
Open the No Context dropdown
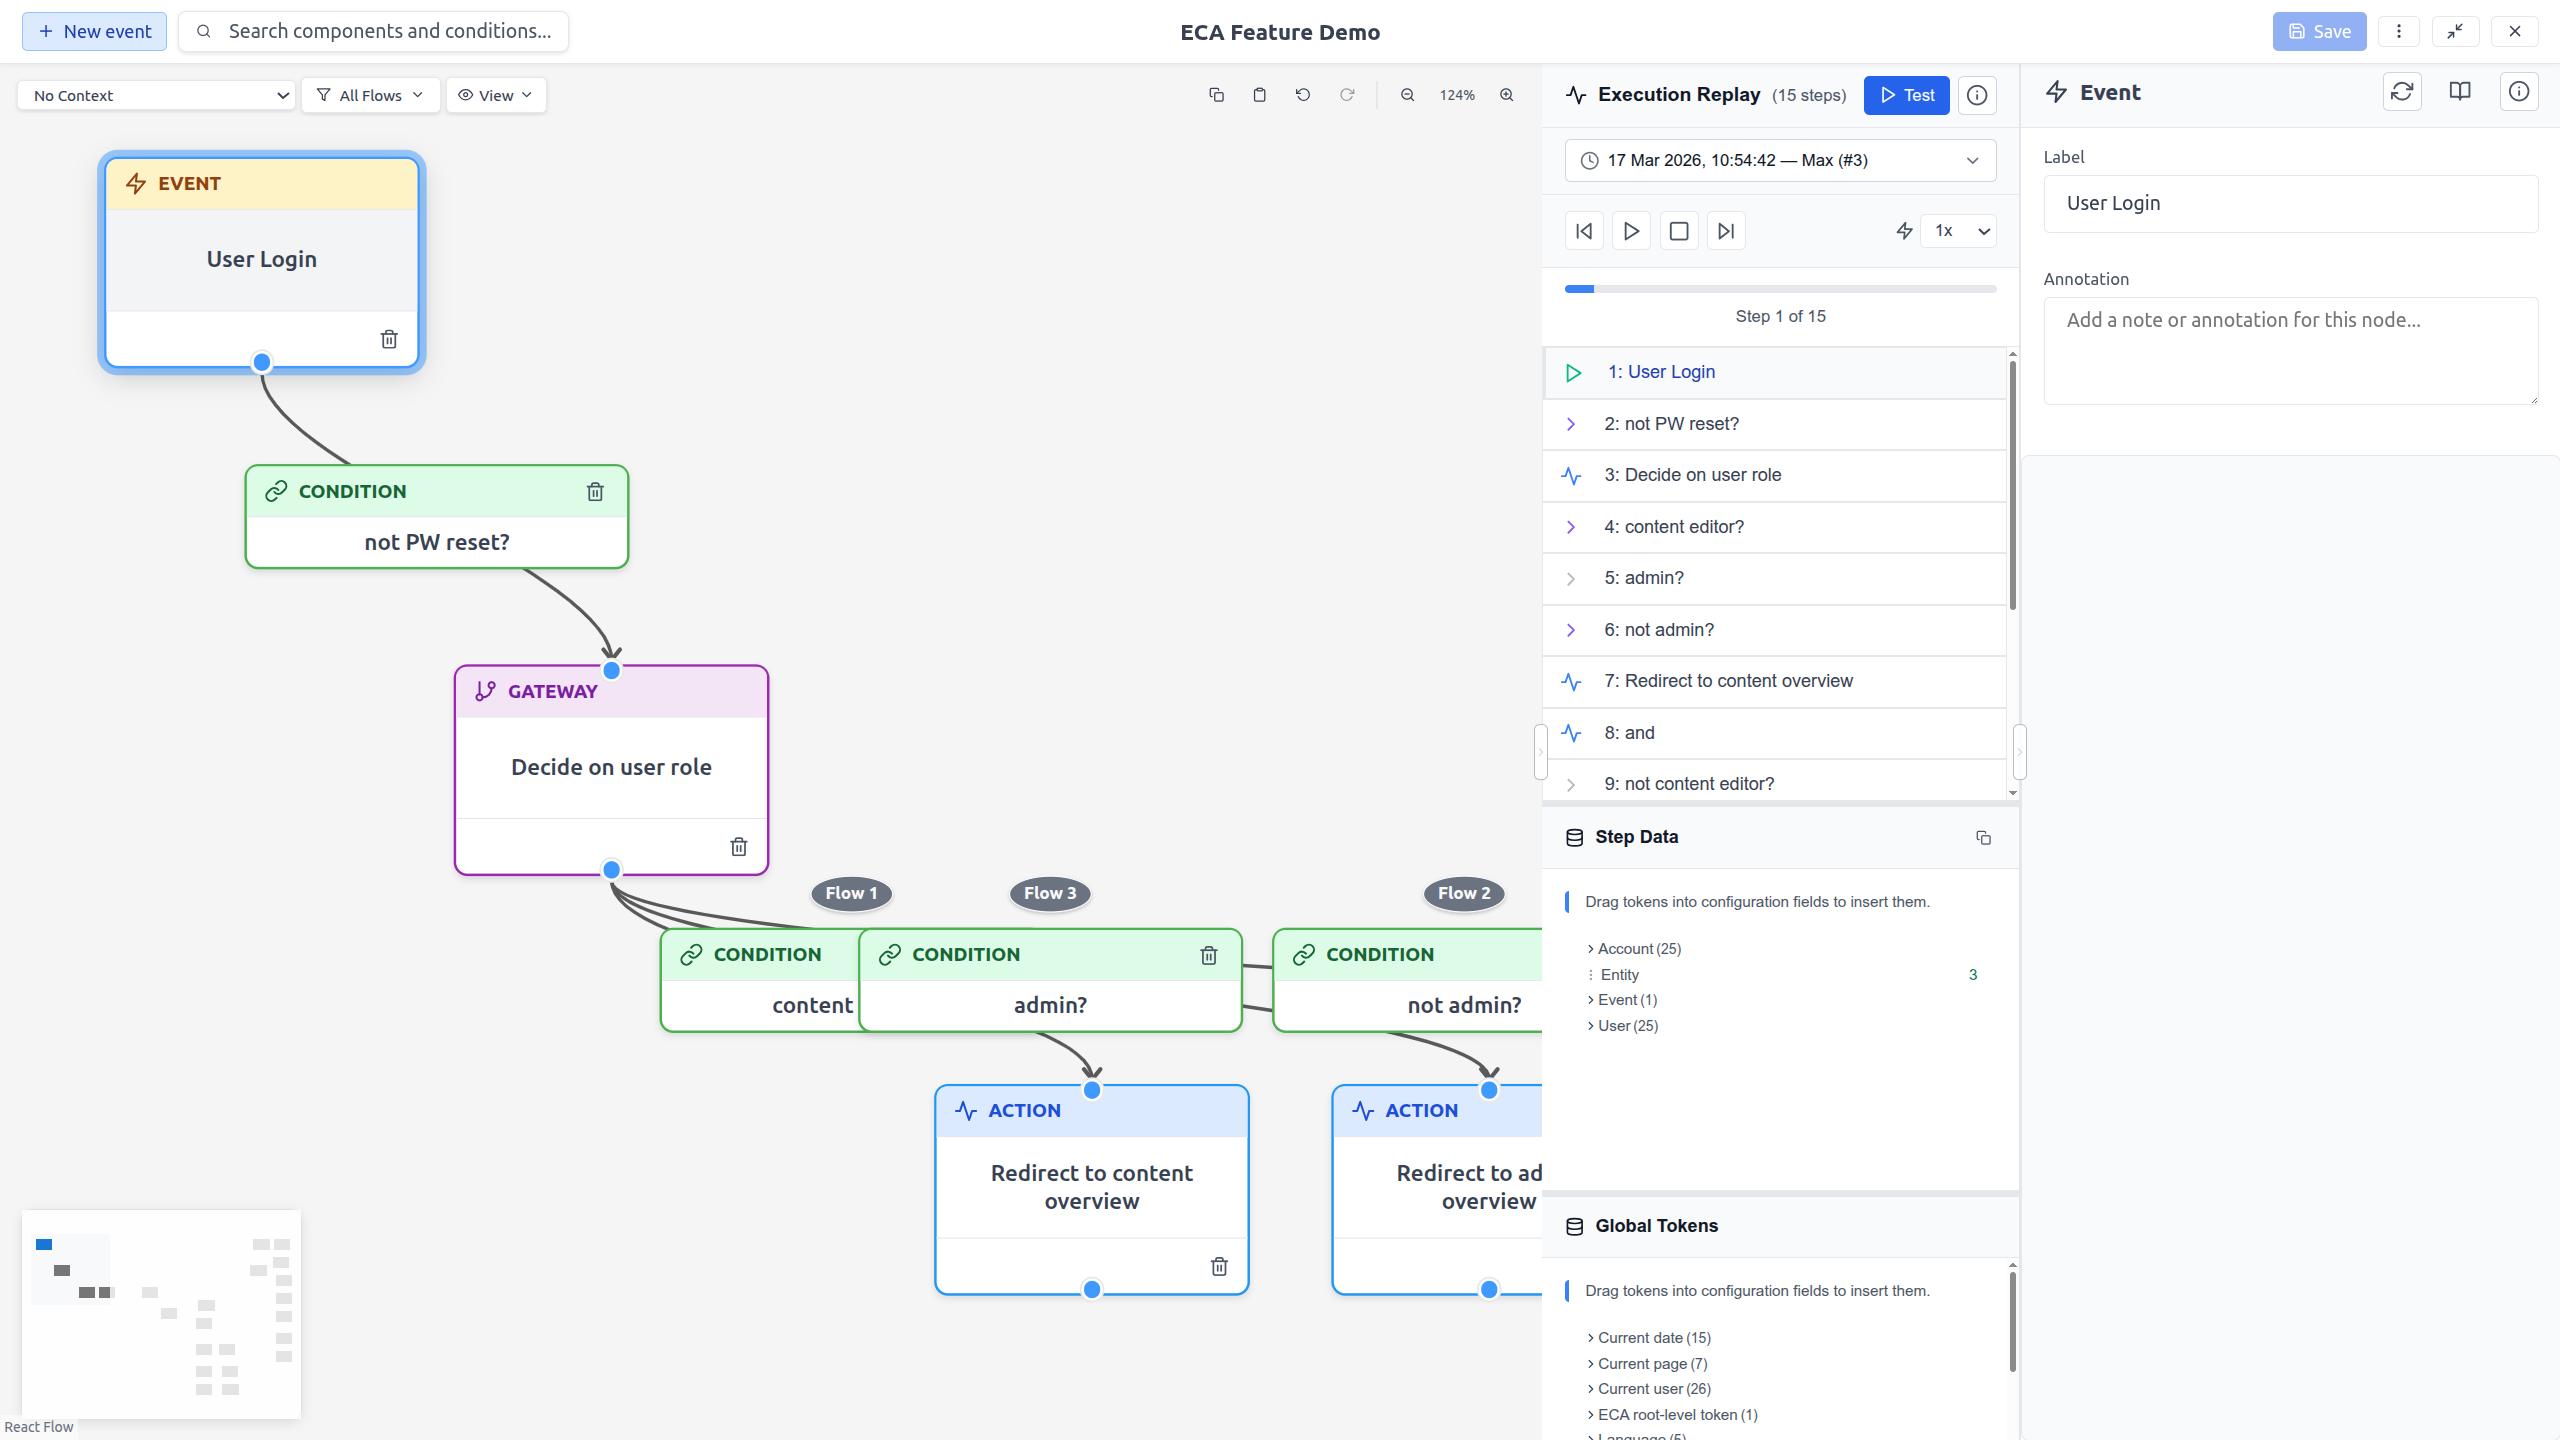[x=157, y=95]
